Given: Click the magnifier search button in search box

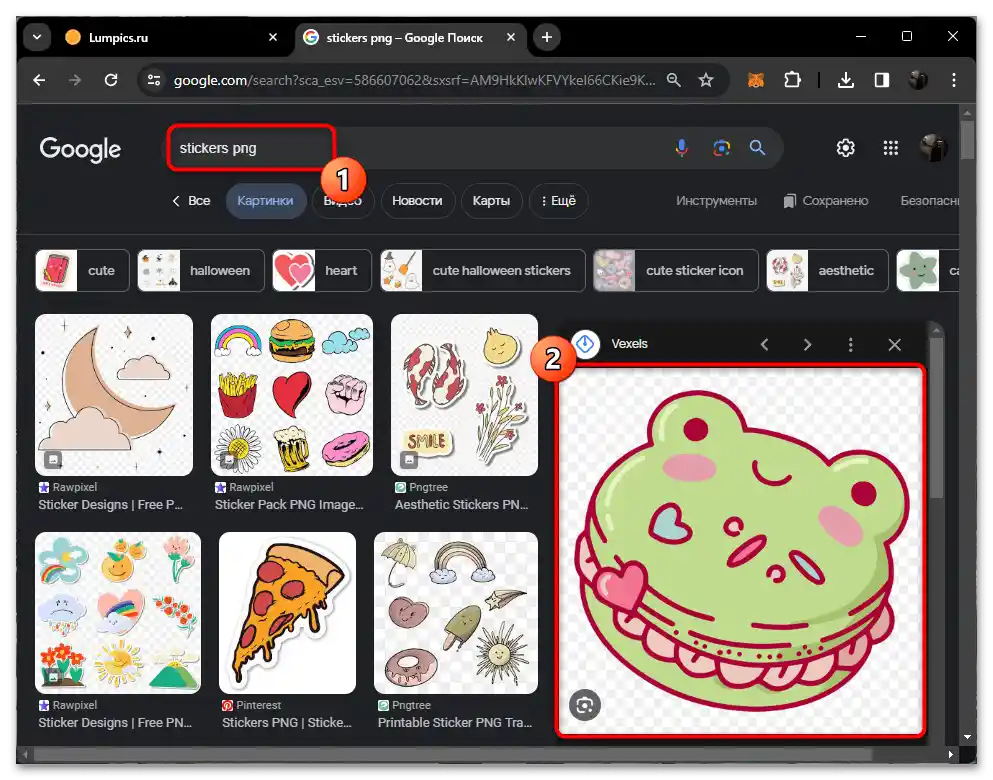Looking at the screenshot, I should (757, 148).
